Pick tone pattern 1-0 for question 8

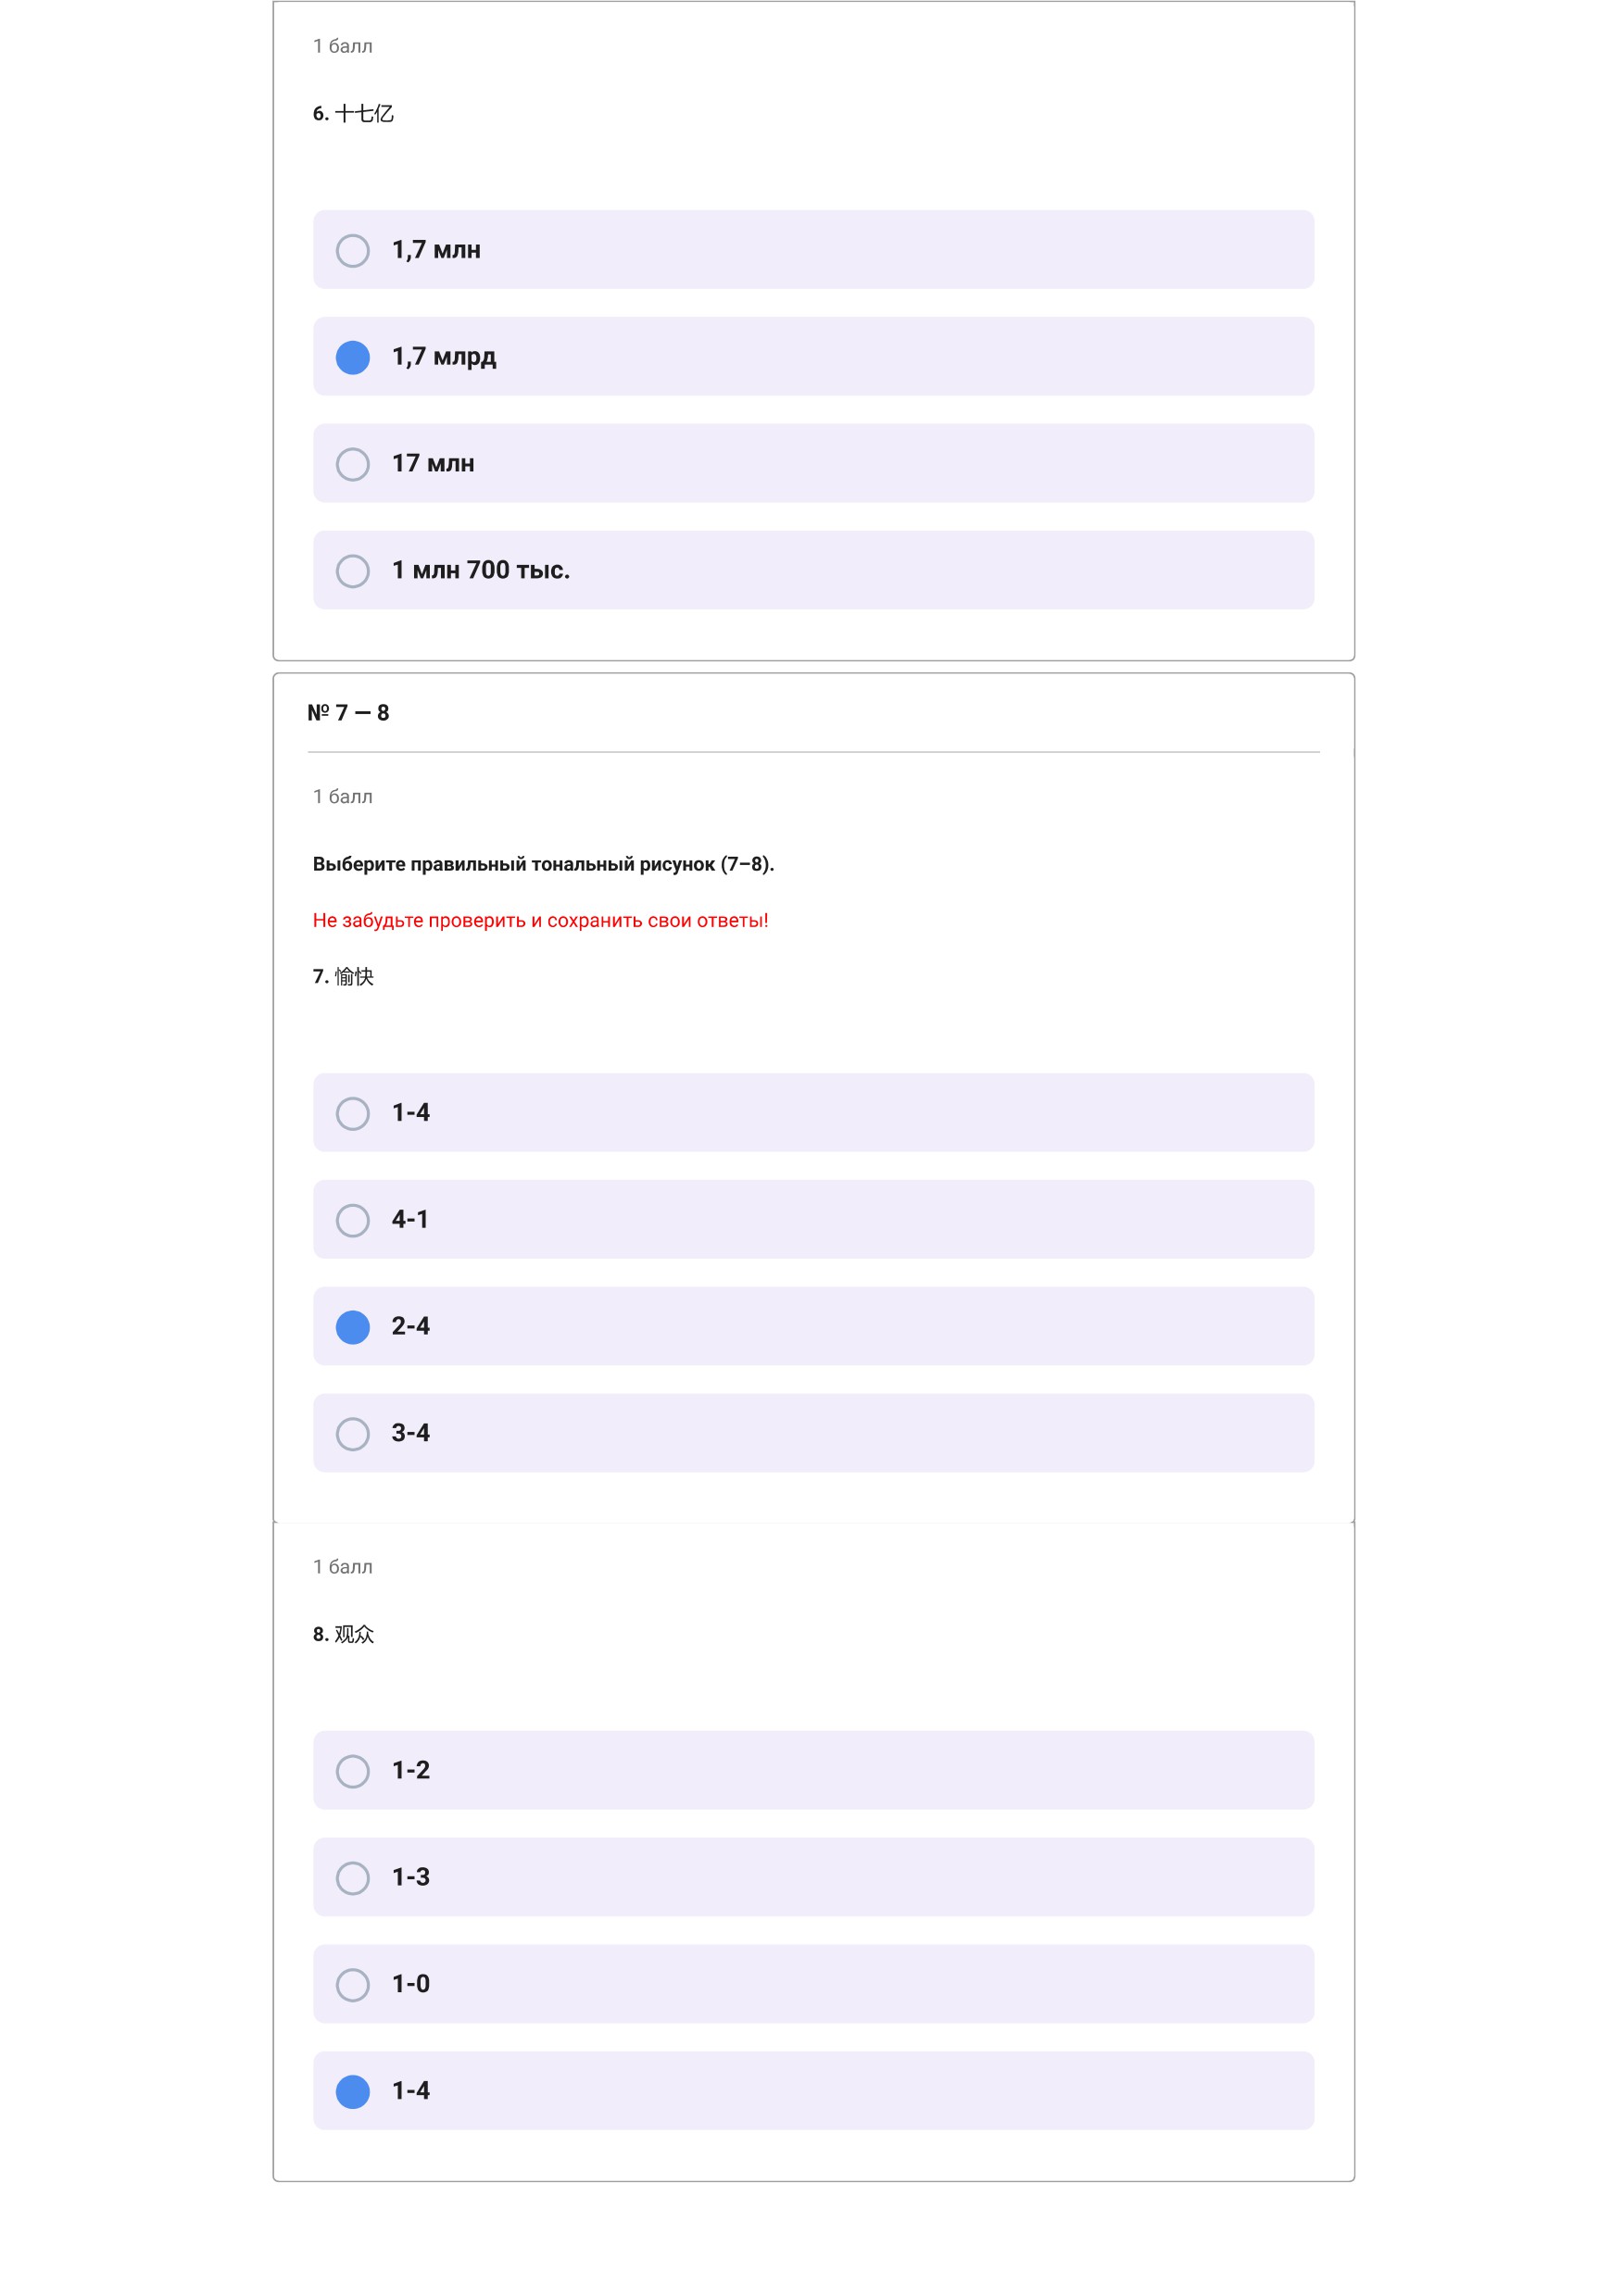(352, 1985)
